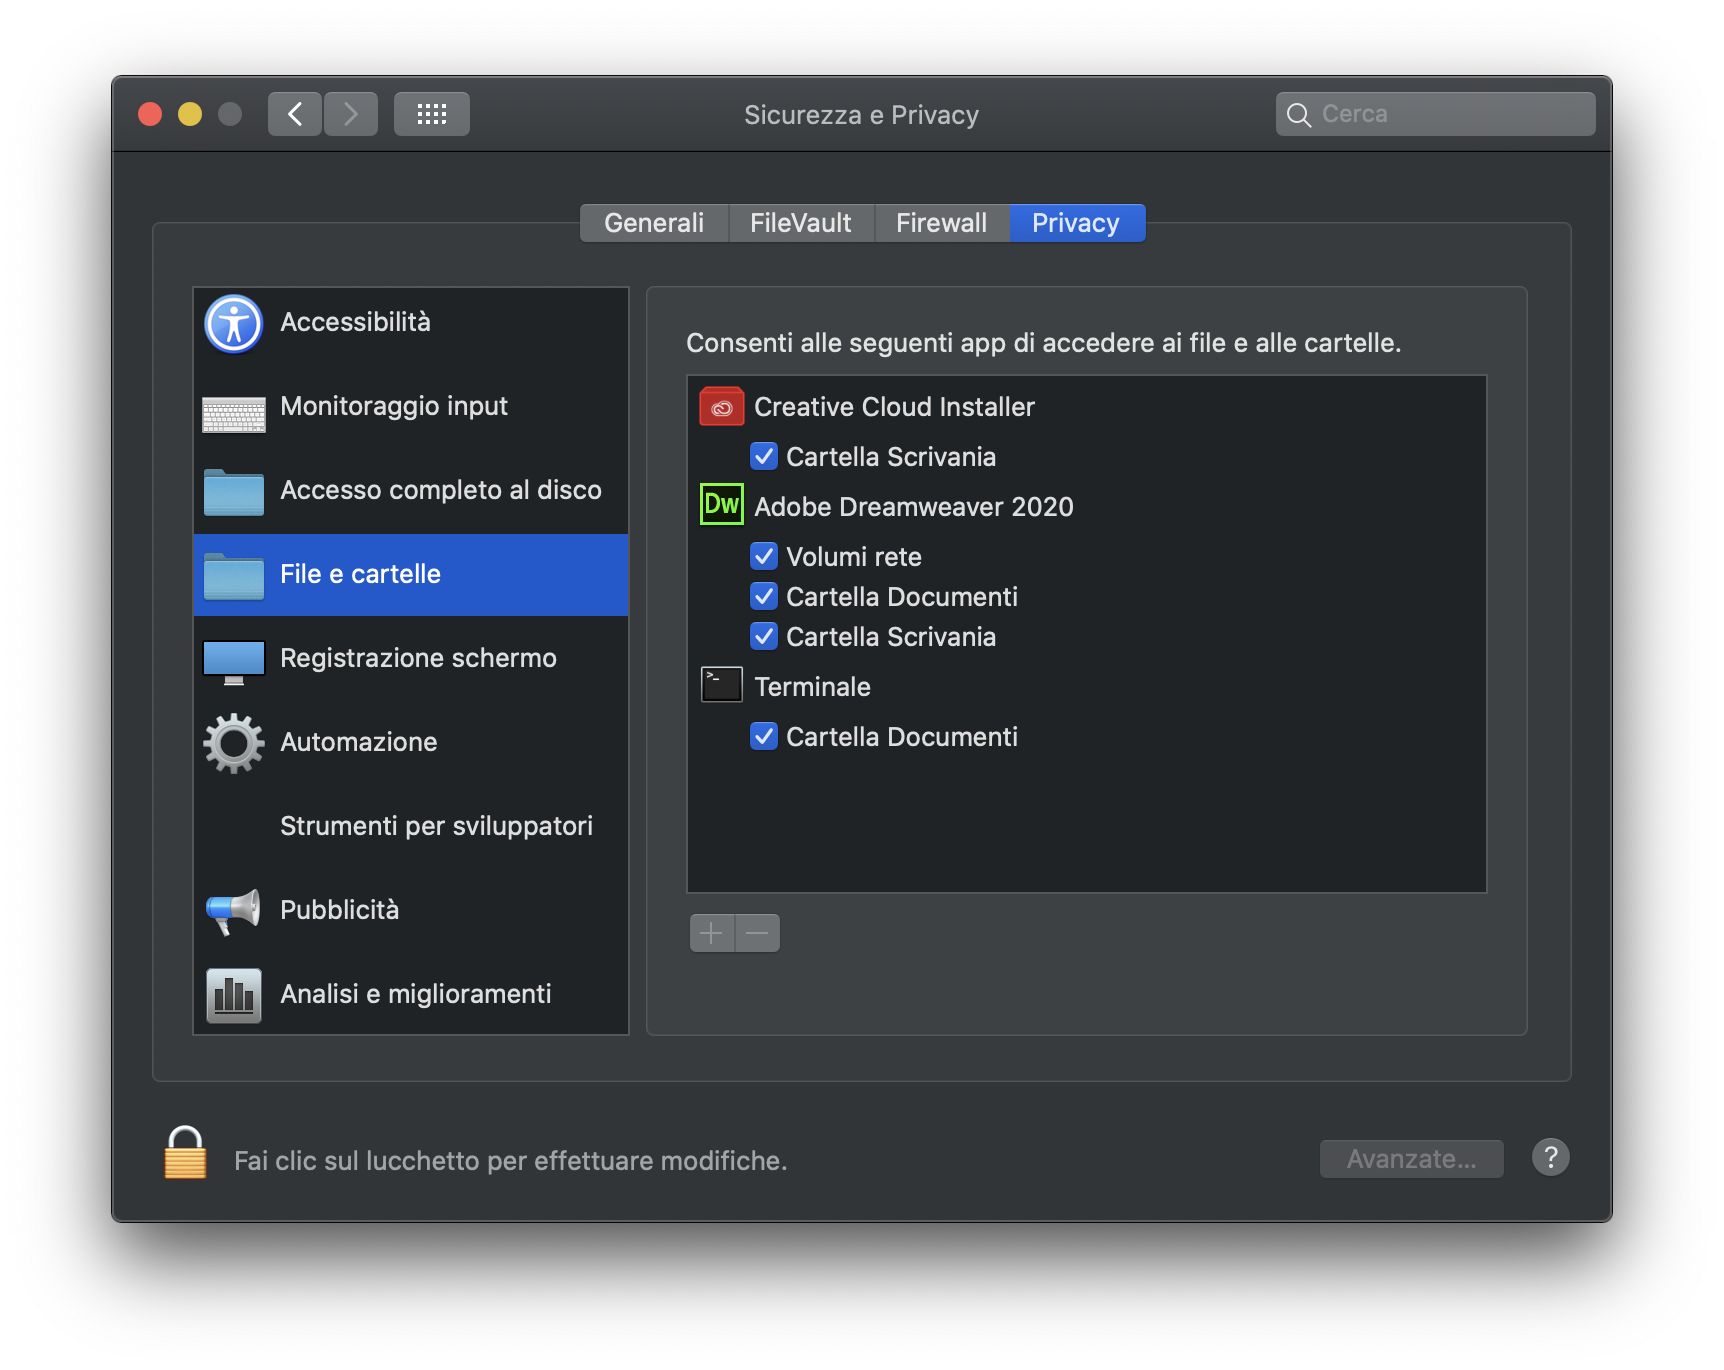Image resolution: width=1724 pixels, height=1370 pixels.
Task: Select the Registrazione schermo display icon
Action: pyautogui.click(x=233, y=659)
